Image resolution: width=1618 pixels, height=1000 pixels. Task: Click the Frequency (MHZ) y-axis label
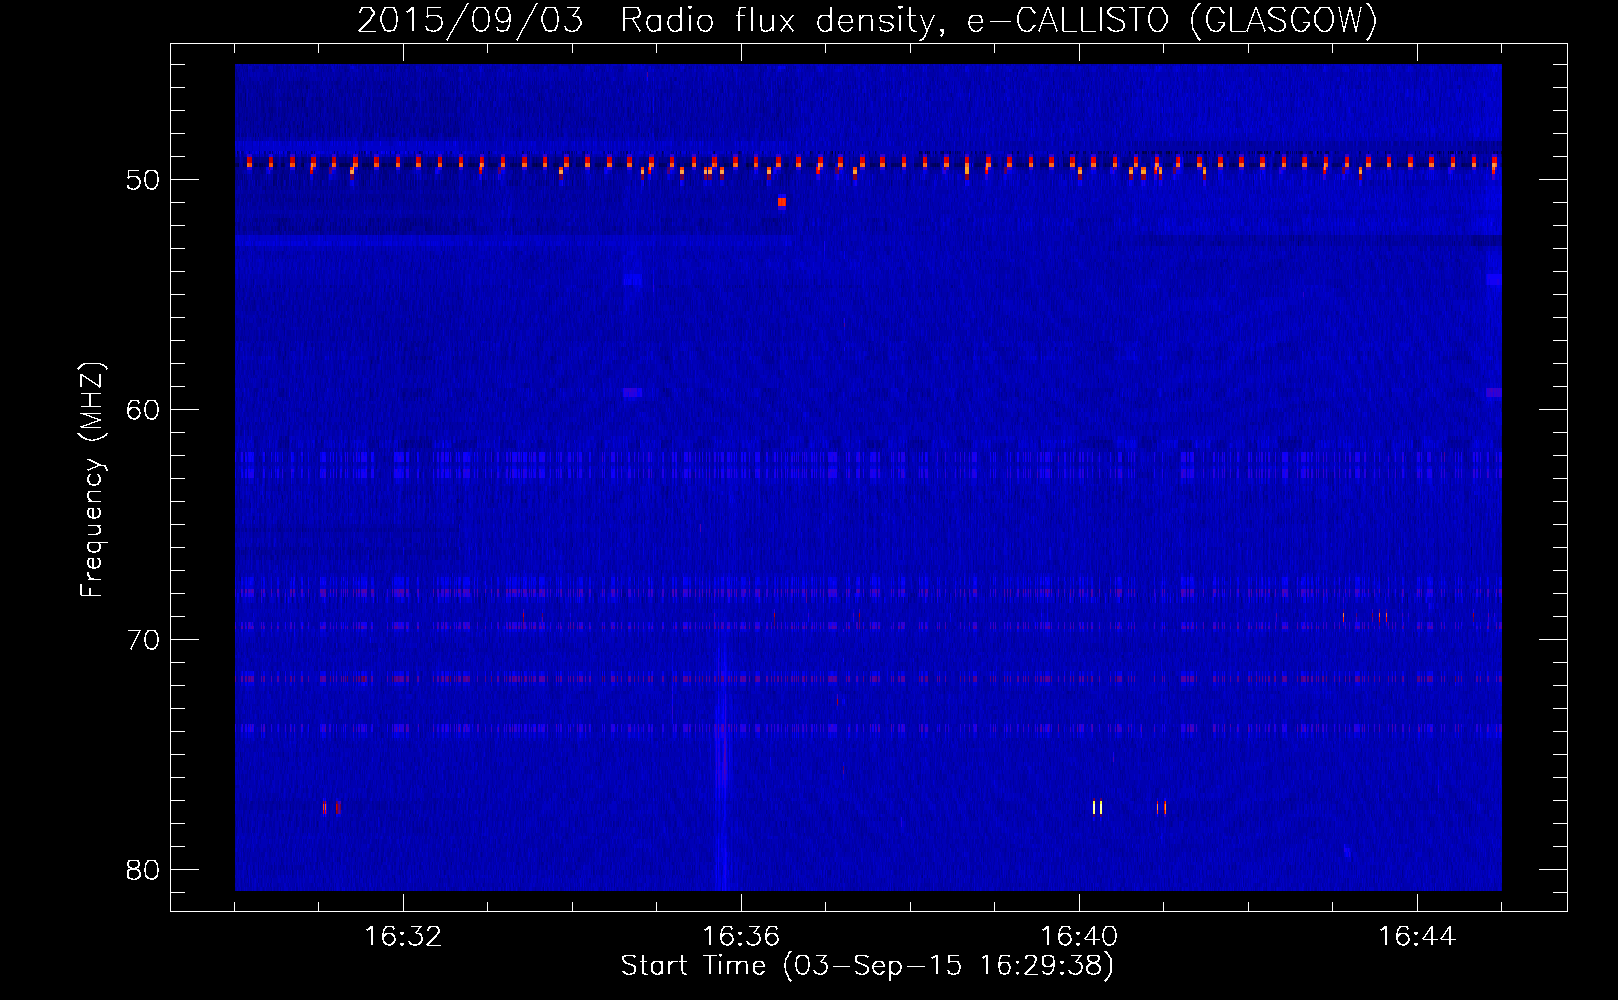click(x=92, y=480)
